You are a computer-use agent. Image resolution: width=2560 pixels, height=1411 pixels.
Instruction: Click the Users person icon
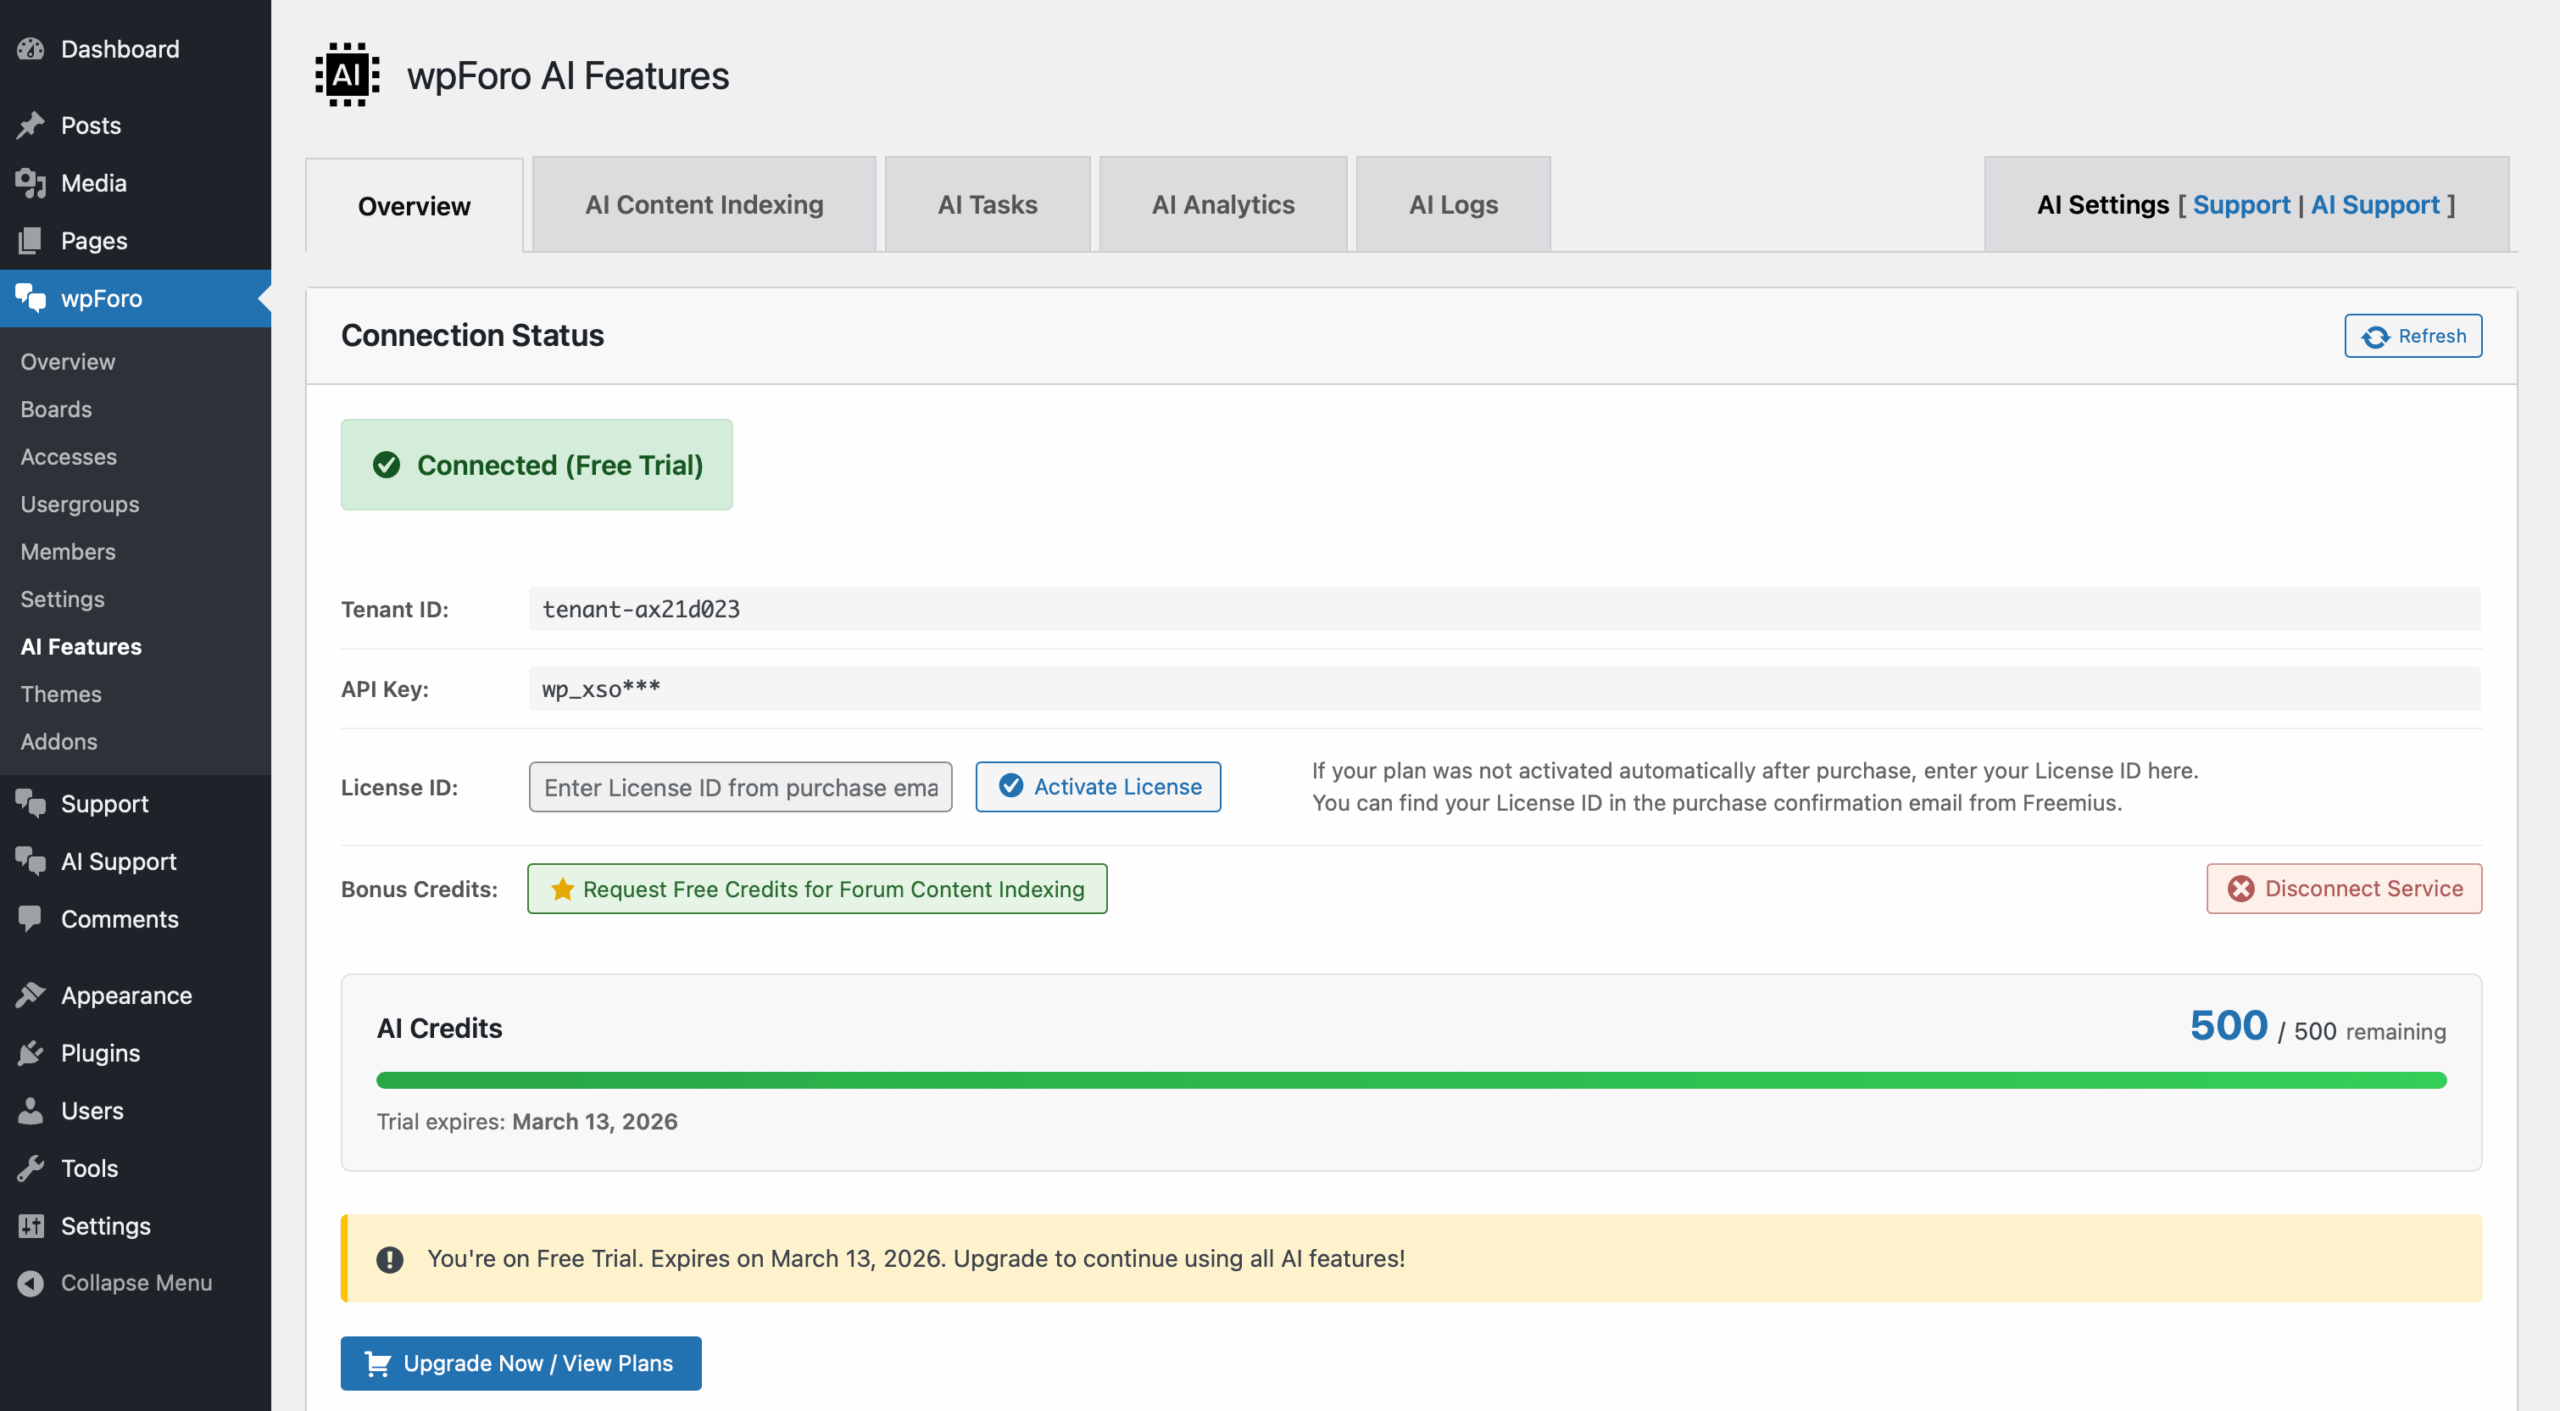coord(31,1111)
